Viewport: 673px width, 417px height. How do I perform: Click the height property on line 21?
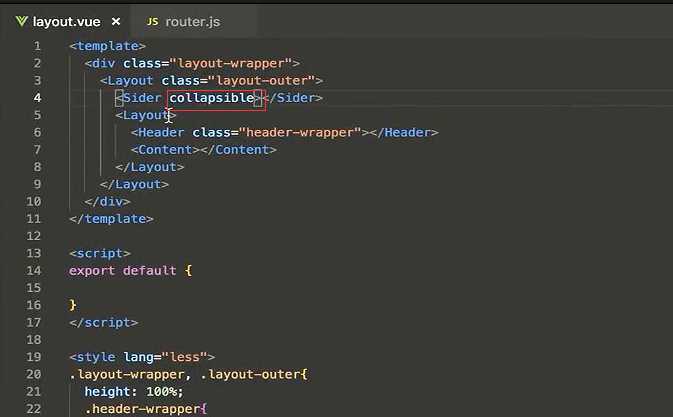click(x=107, y=392)
